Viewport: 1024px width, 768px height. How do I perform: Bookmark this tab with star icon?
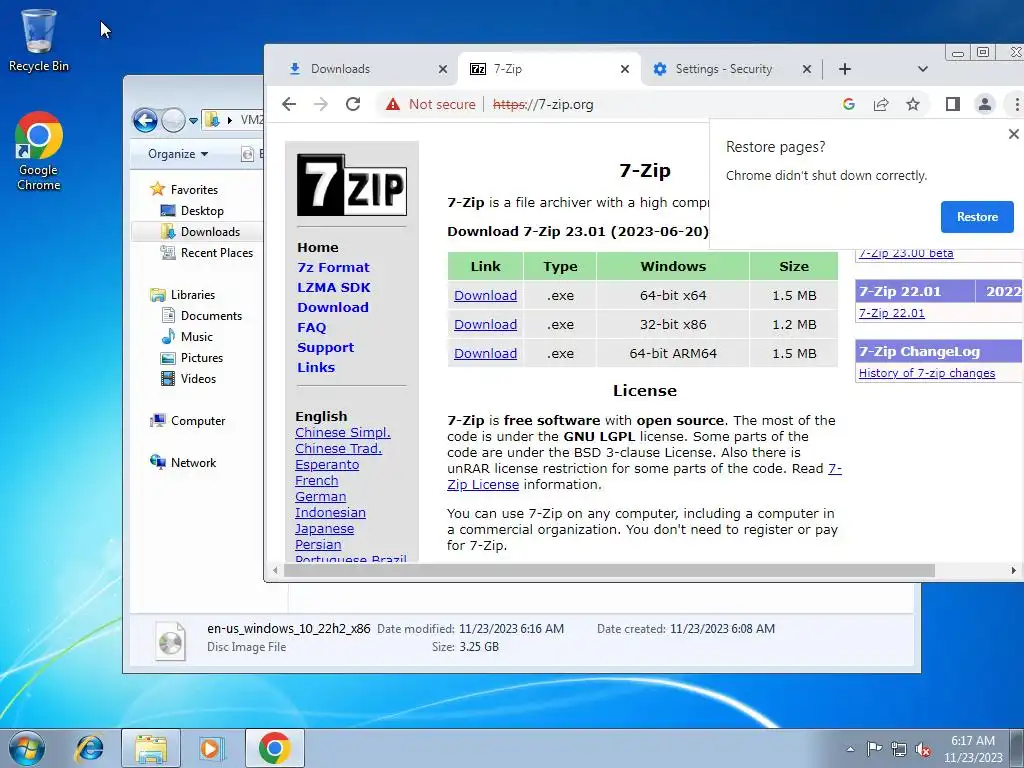(x=913, y=104)
